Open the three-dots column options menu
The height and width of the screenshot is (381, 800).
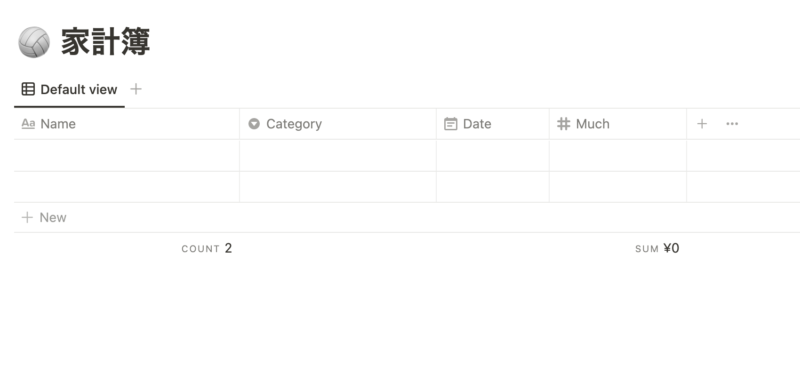(x=732, y=123)
